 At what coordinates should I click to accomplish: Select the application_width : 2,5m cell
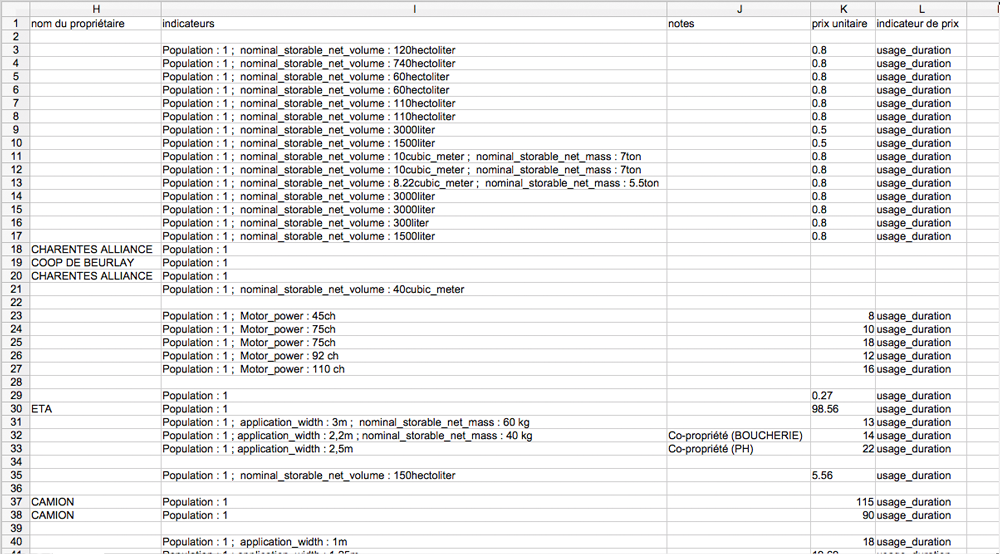pyautogui.click(x=414, y=449)
